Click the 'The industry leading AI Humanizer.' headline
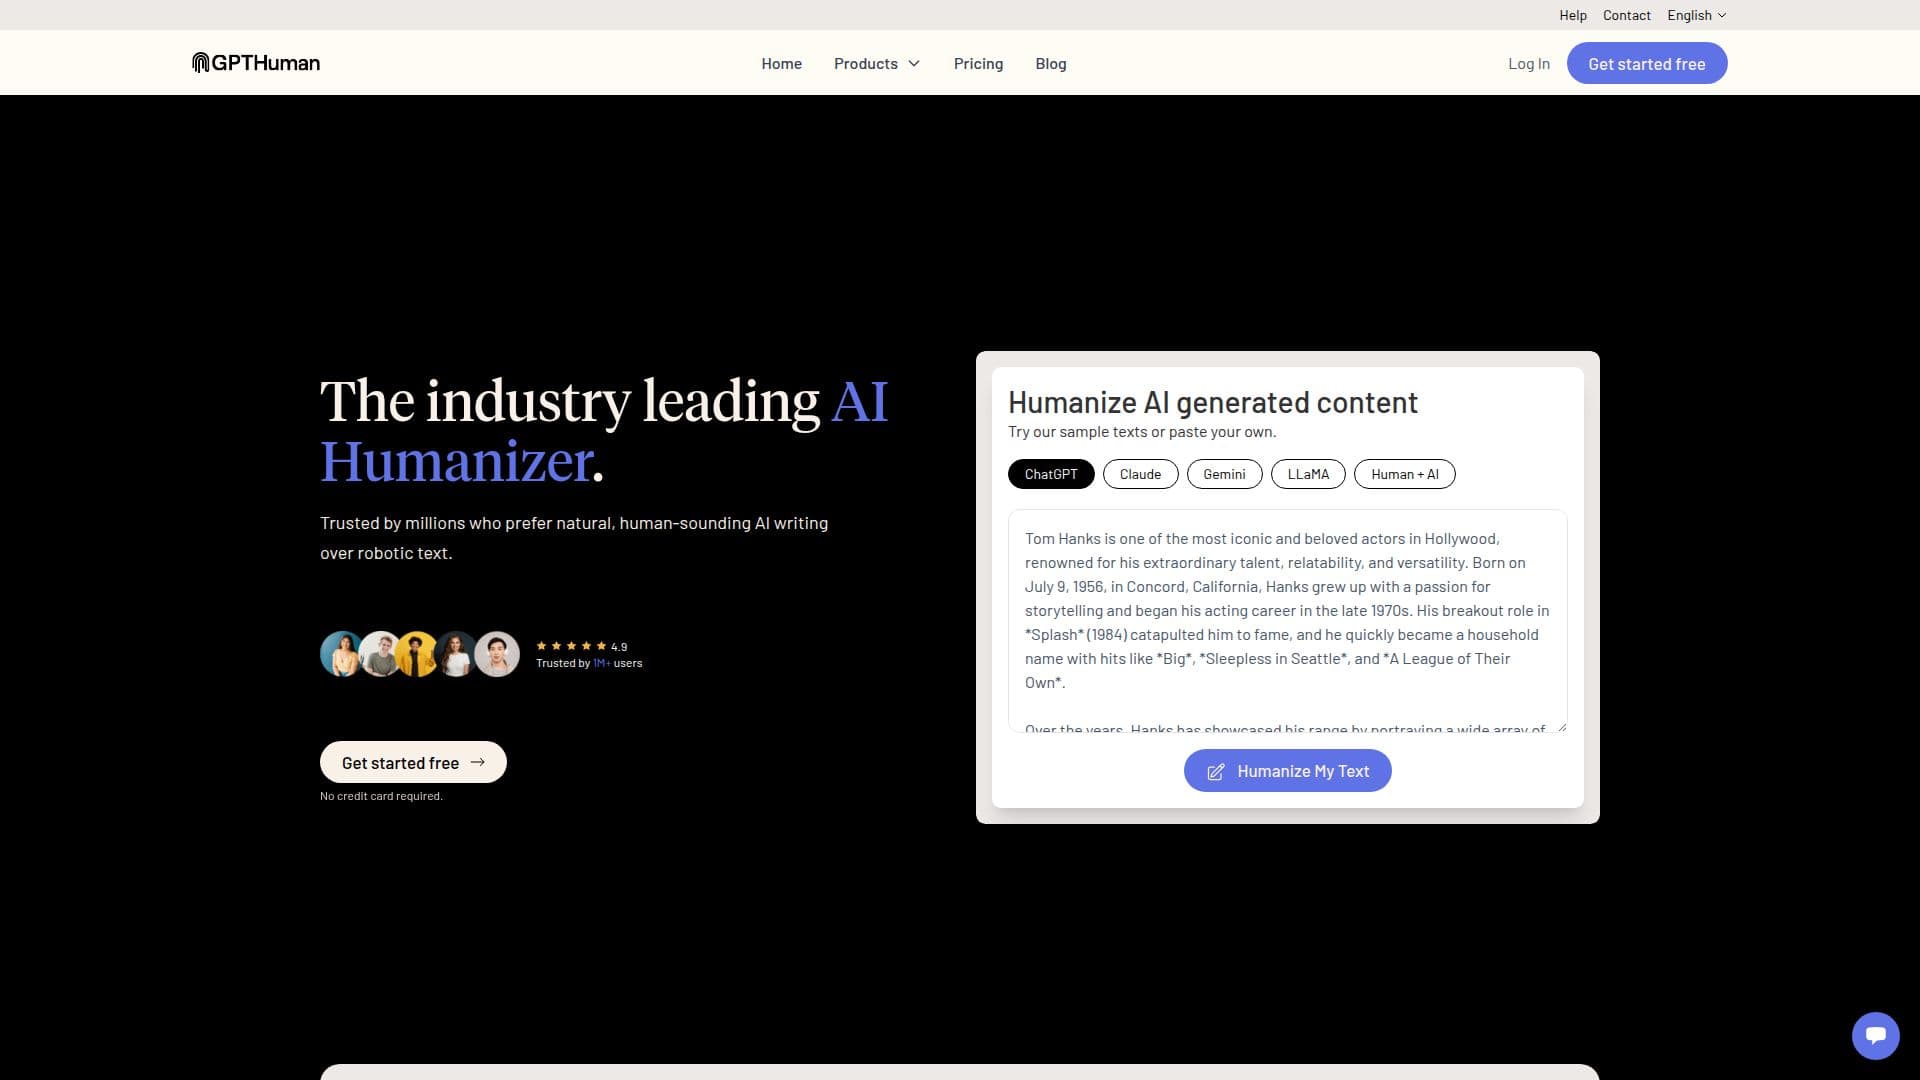This screenshot has width=1920, height=1080. point(604,431)
